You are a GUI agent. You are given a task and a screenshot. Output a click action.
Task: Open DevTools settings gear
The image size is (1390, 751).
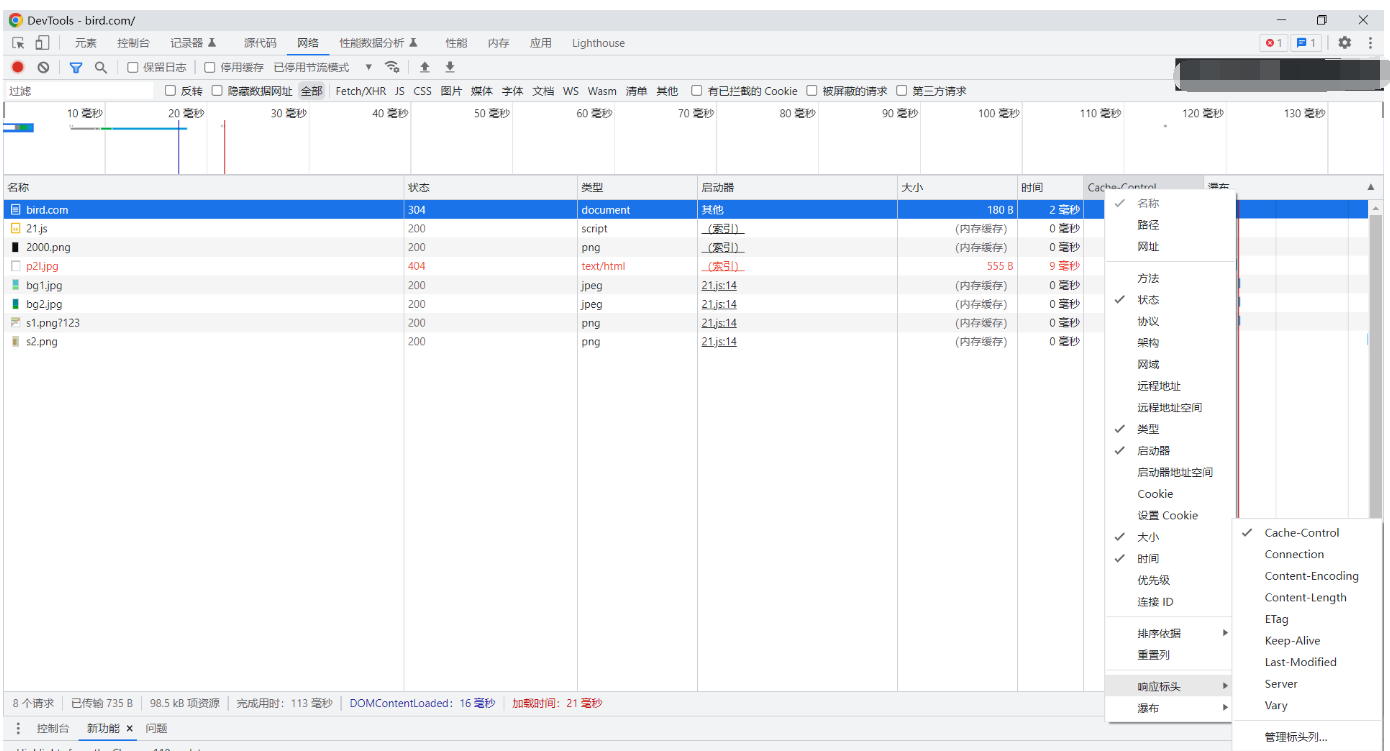[1345, 43]
